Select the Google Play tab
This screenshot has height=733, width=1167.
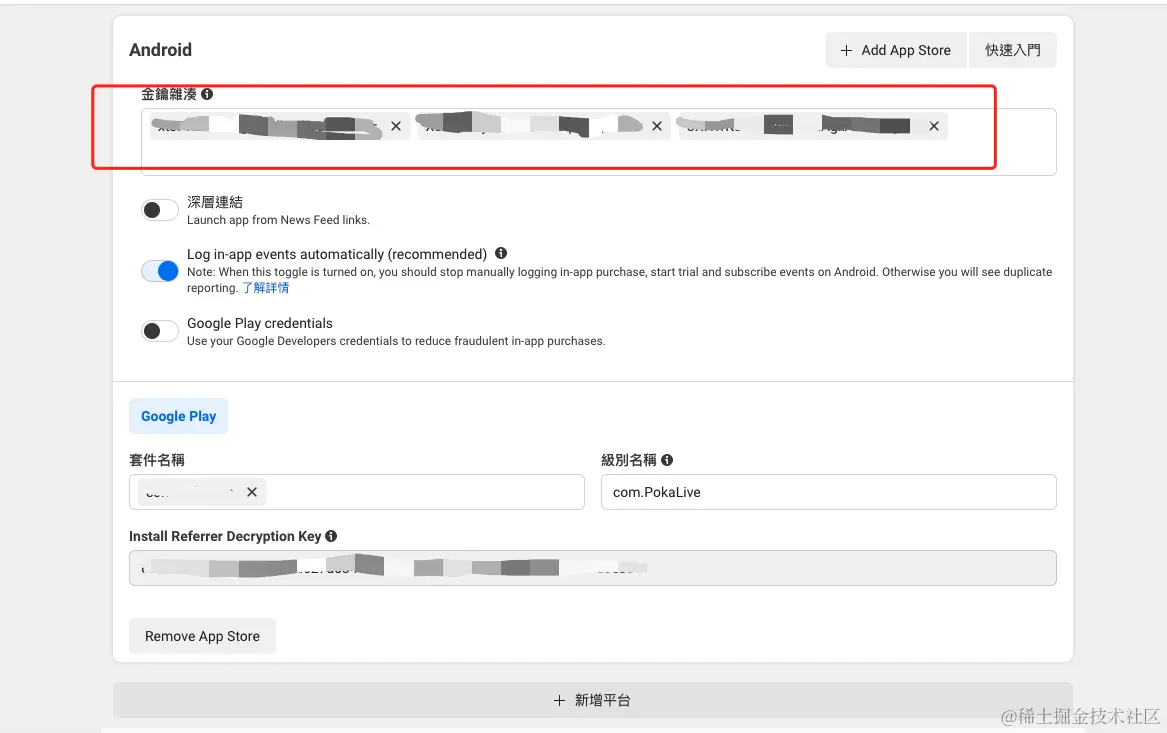179,416
